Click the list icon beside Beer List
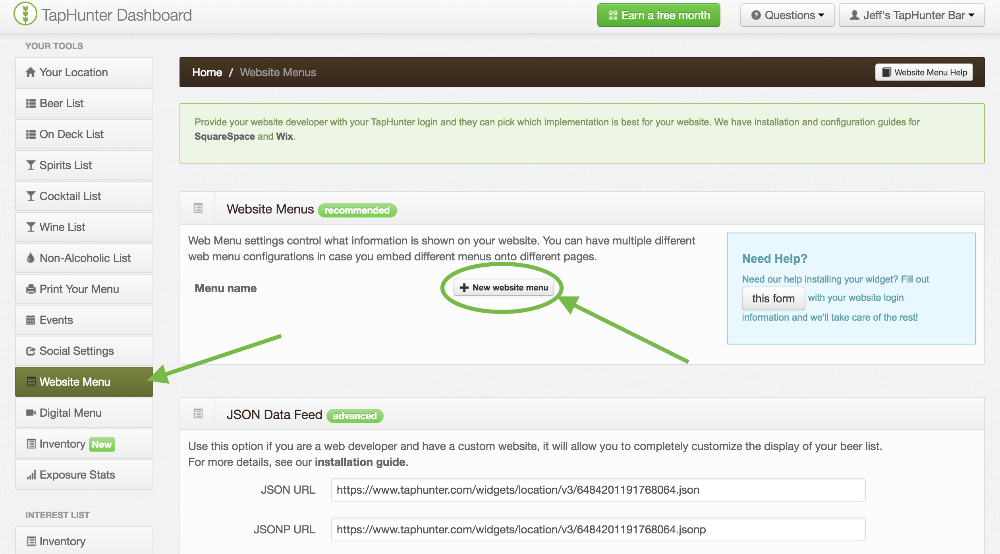Image resolution: width=1000 pixels, height=554 pixels. (x=31, y=103)
